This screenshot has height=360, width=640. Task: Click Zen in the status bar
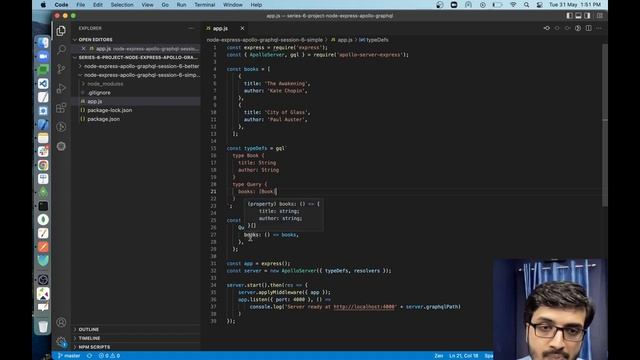[x=439, y=356]
